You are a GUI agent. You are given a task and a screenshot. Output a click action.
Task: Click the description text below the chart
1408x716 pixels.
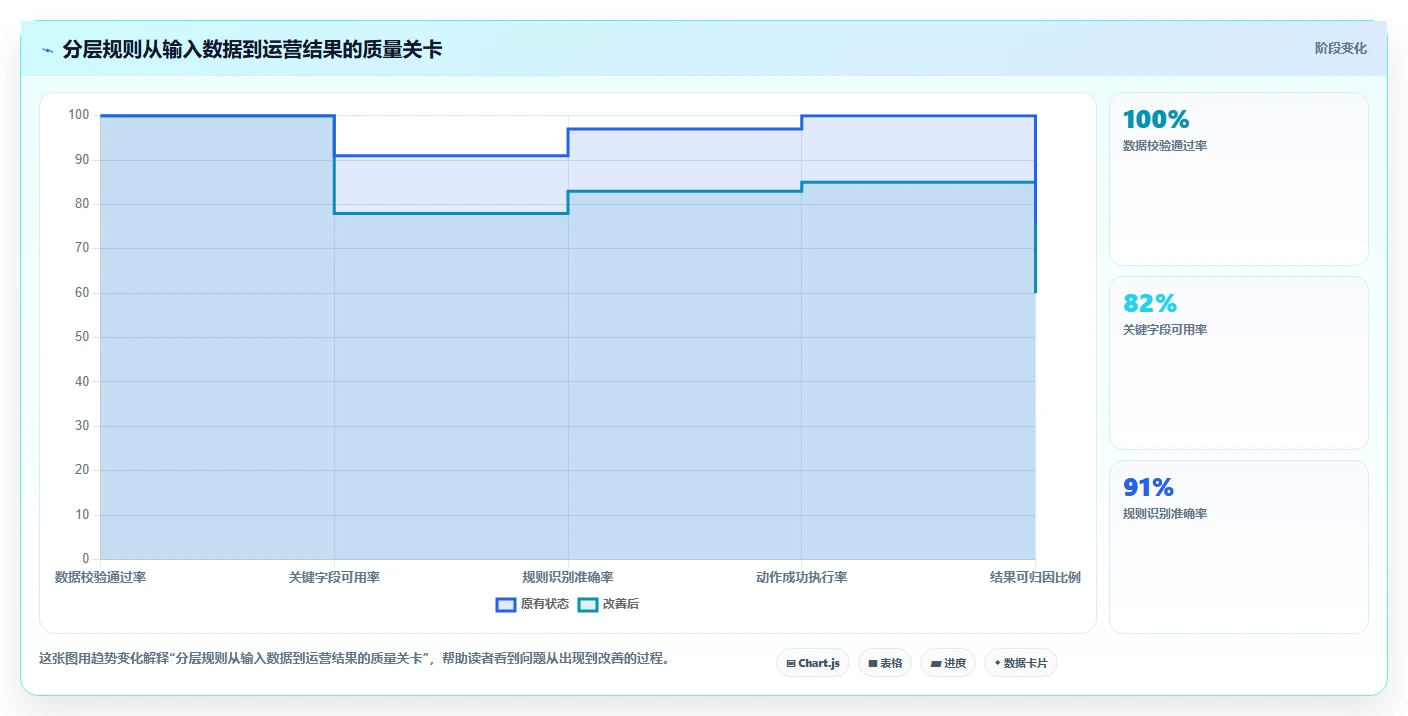354,659
